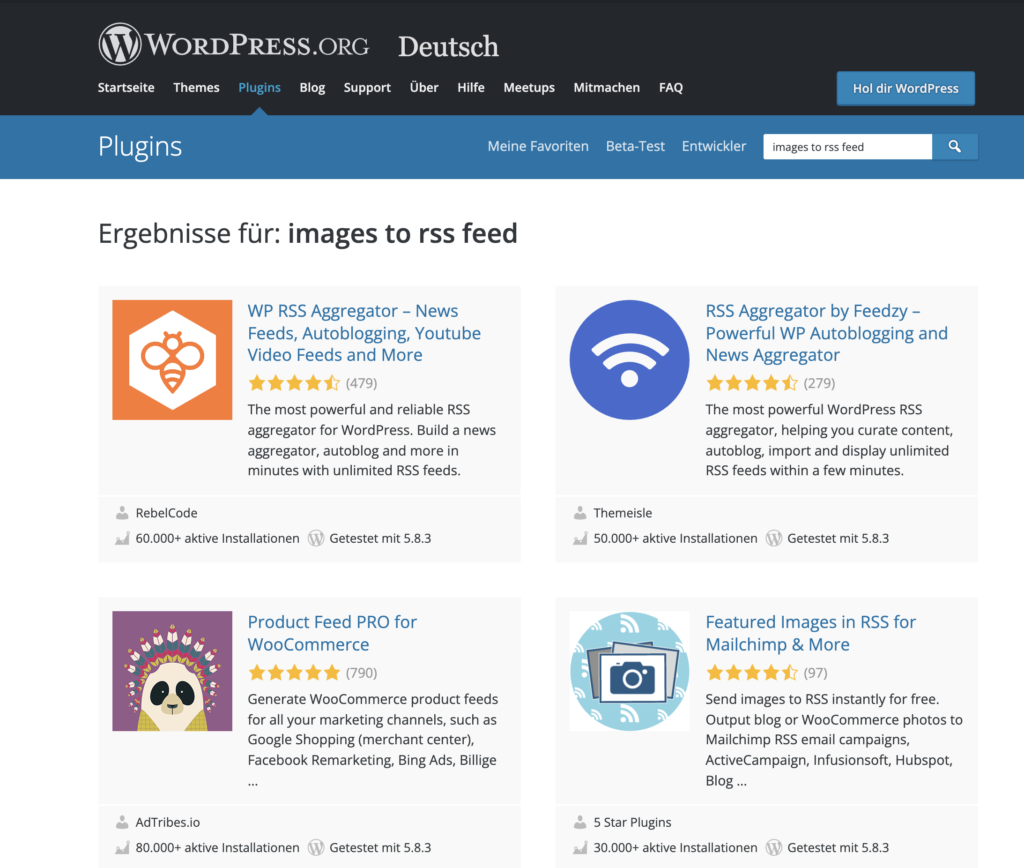
Task: Click the WordPress icon in the AdTribes.io card footer
Action: tap(316, 848)
